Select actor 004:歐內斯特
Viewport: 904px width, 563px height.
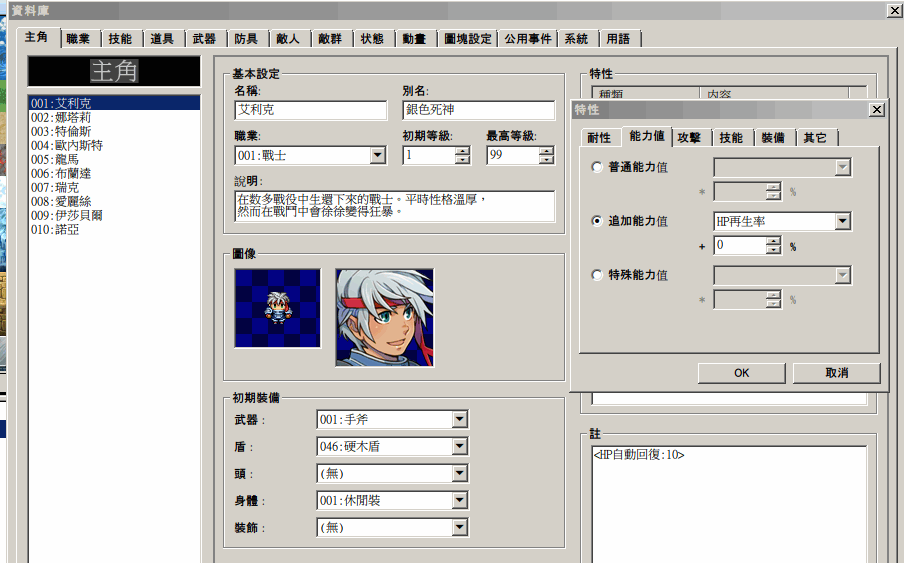click(114, 145)
